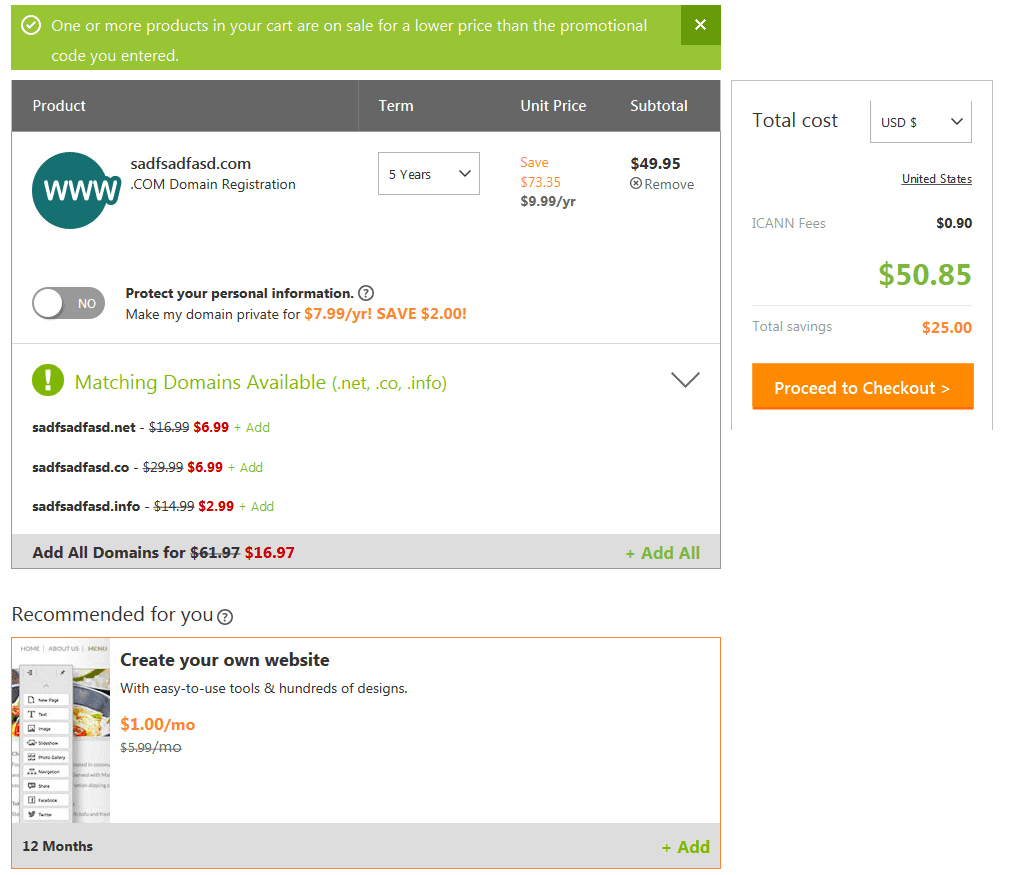Open the term dropdown showing 5 Years

[428, 173]
